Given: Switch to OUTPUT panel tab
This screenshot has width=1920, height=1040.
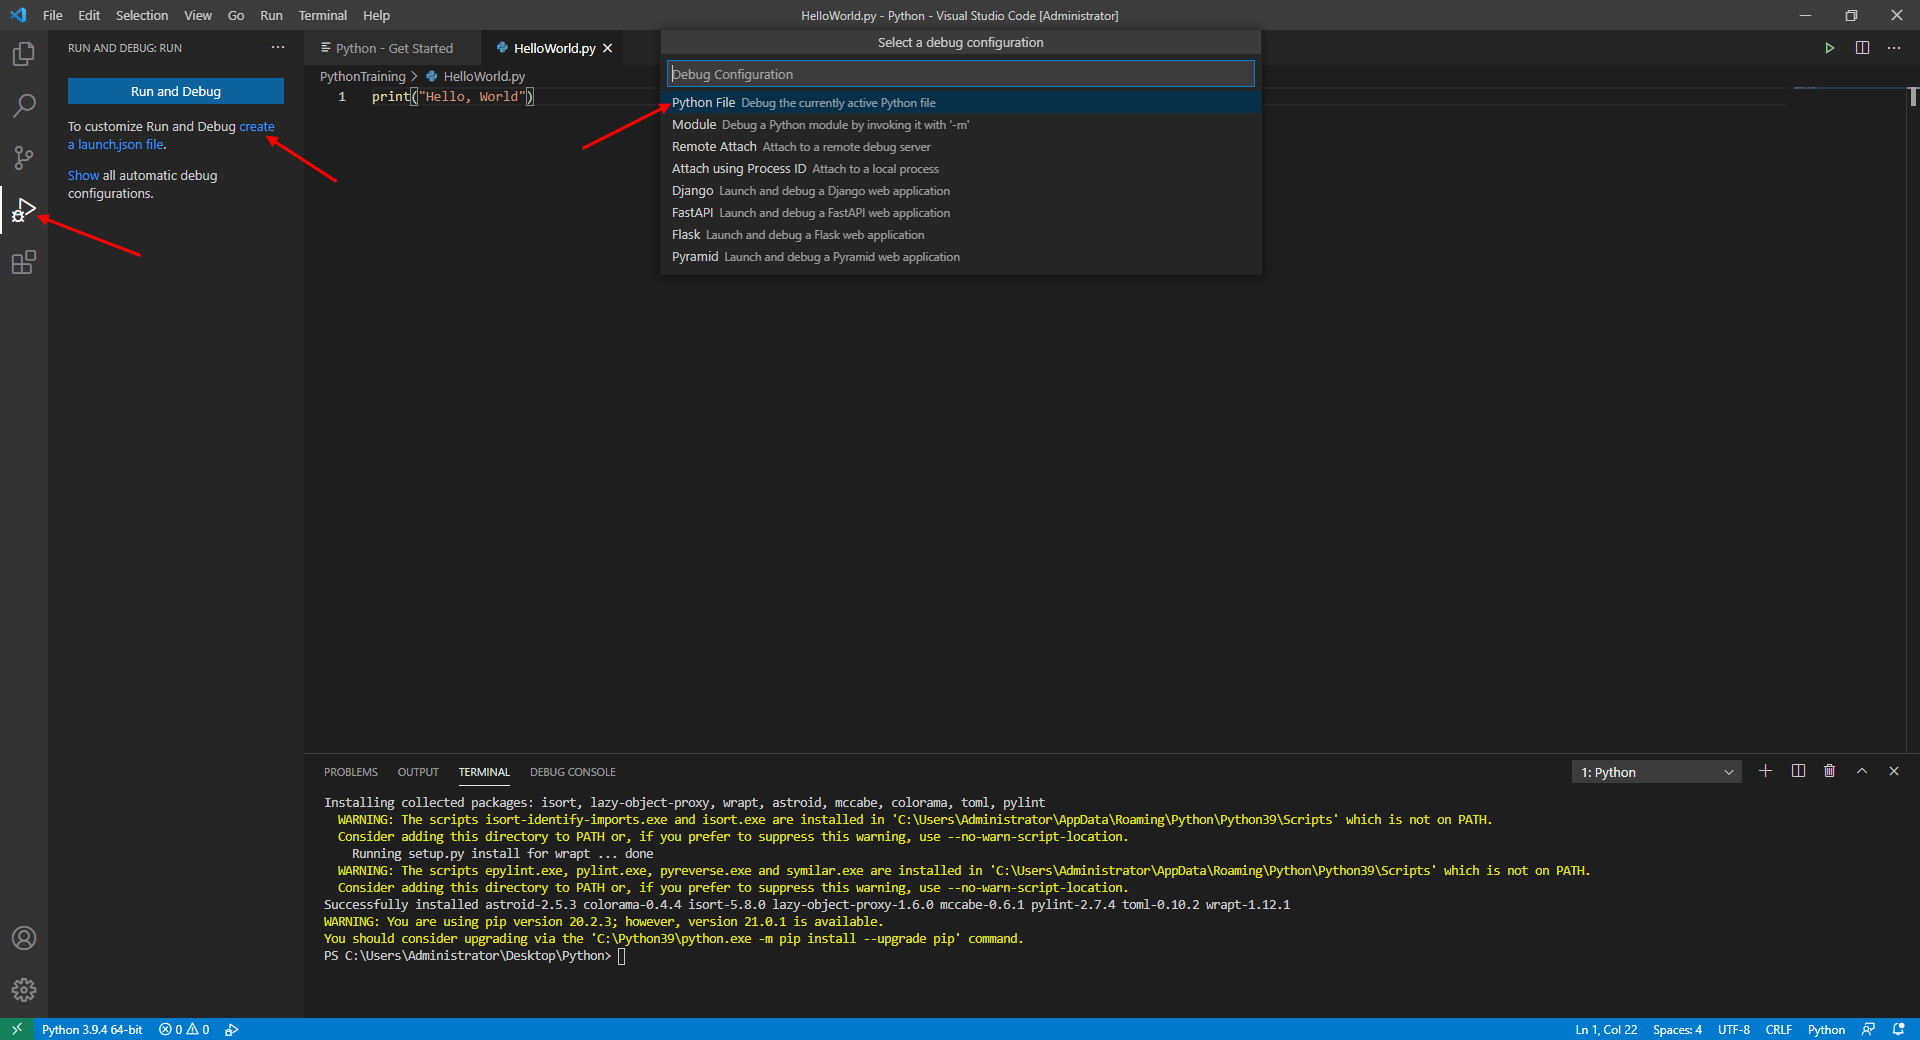Looking at the screenshot, I should (x=418, y=772).
